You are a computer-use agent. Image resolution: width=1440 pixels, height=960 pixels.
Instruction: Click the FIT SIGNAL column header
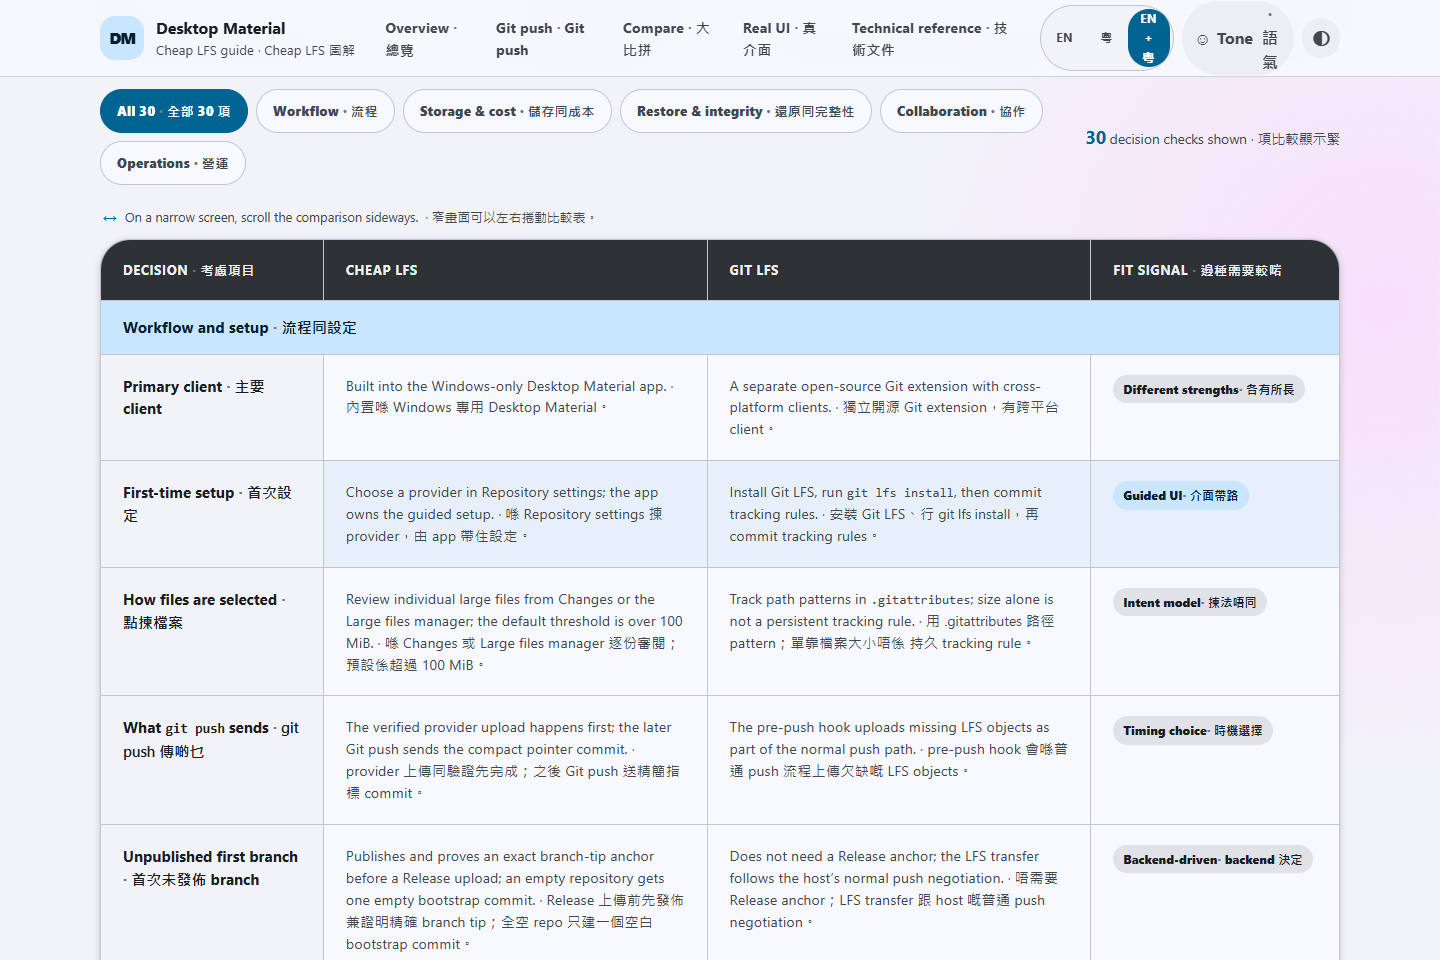[x=1215, y=270]
